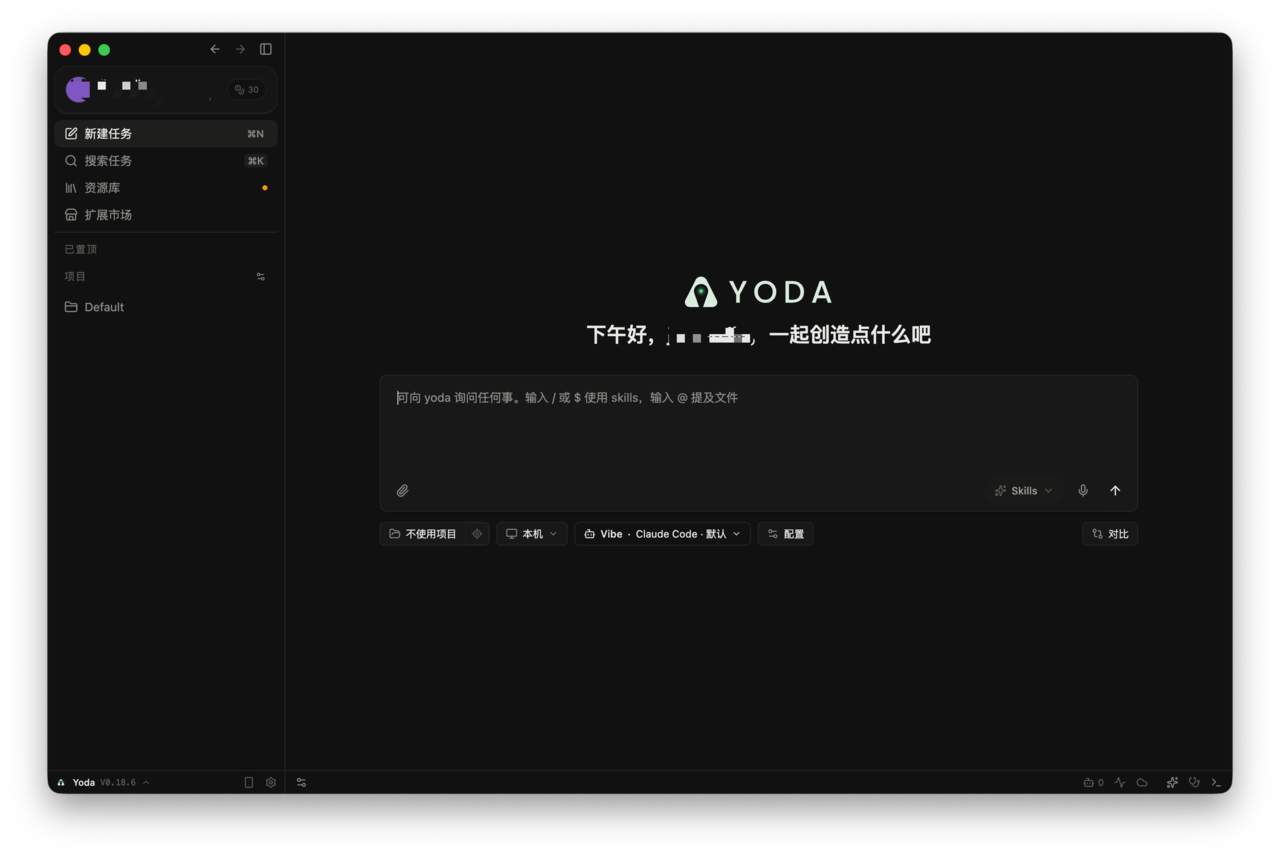
Task: Go back with the left arrow icon
Action: pos(215,49)
